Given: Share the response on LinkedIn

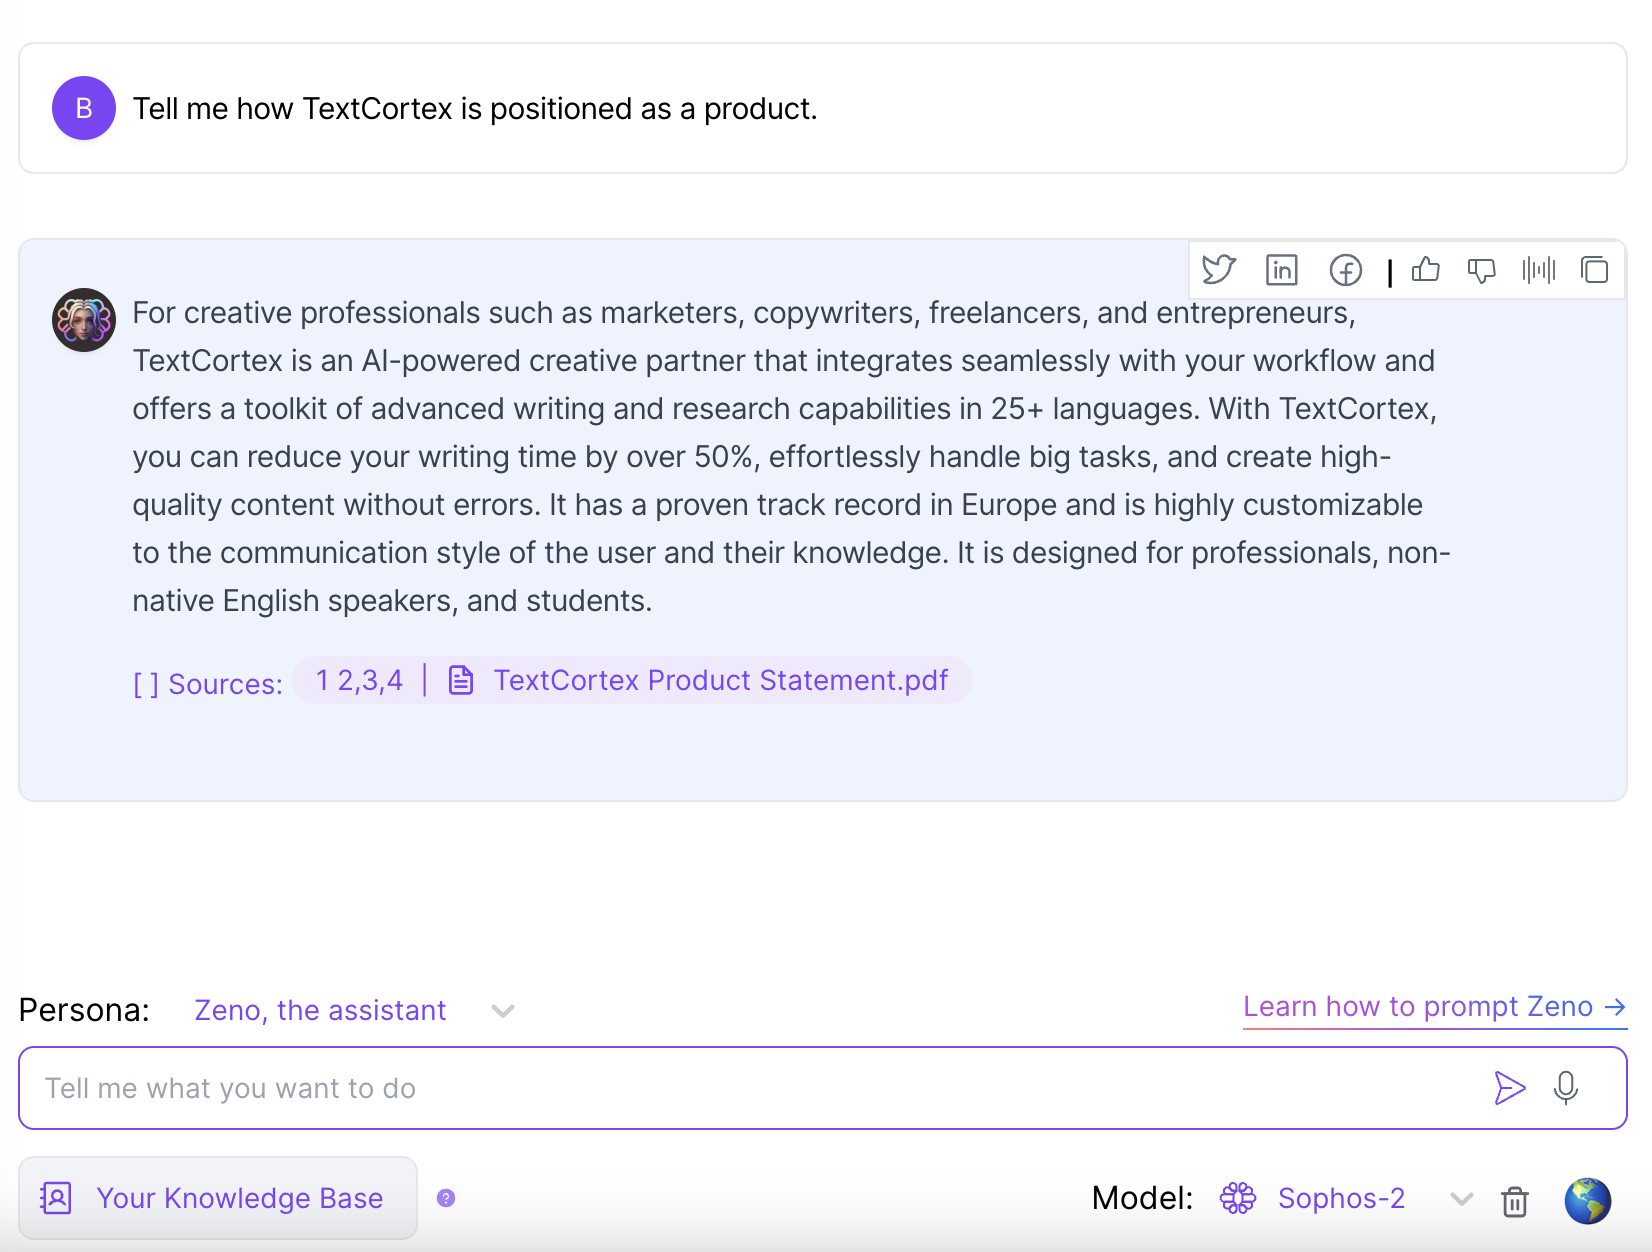Looking at the screenshot, I should (1281, 270).
